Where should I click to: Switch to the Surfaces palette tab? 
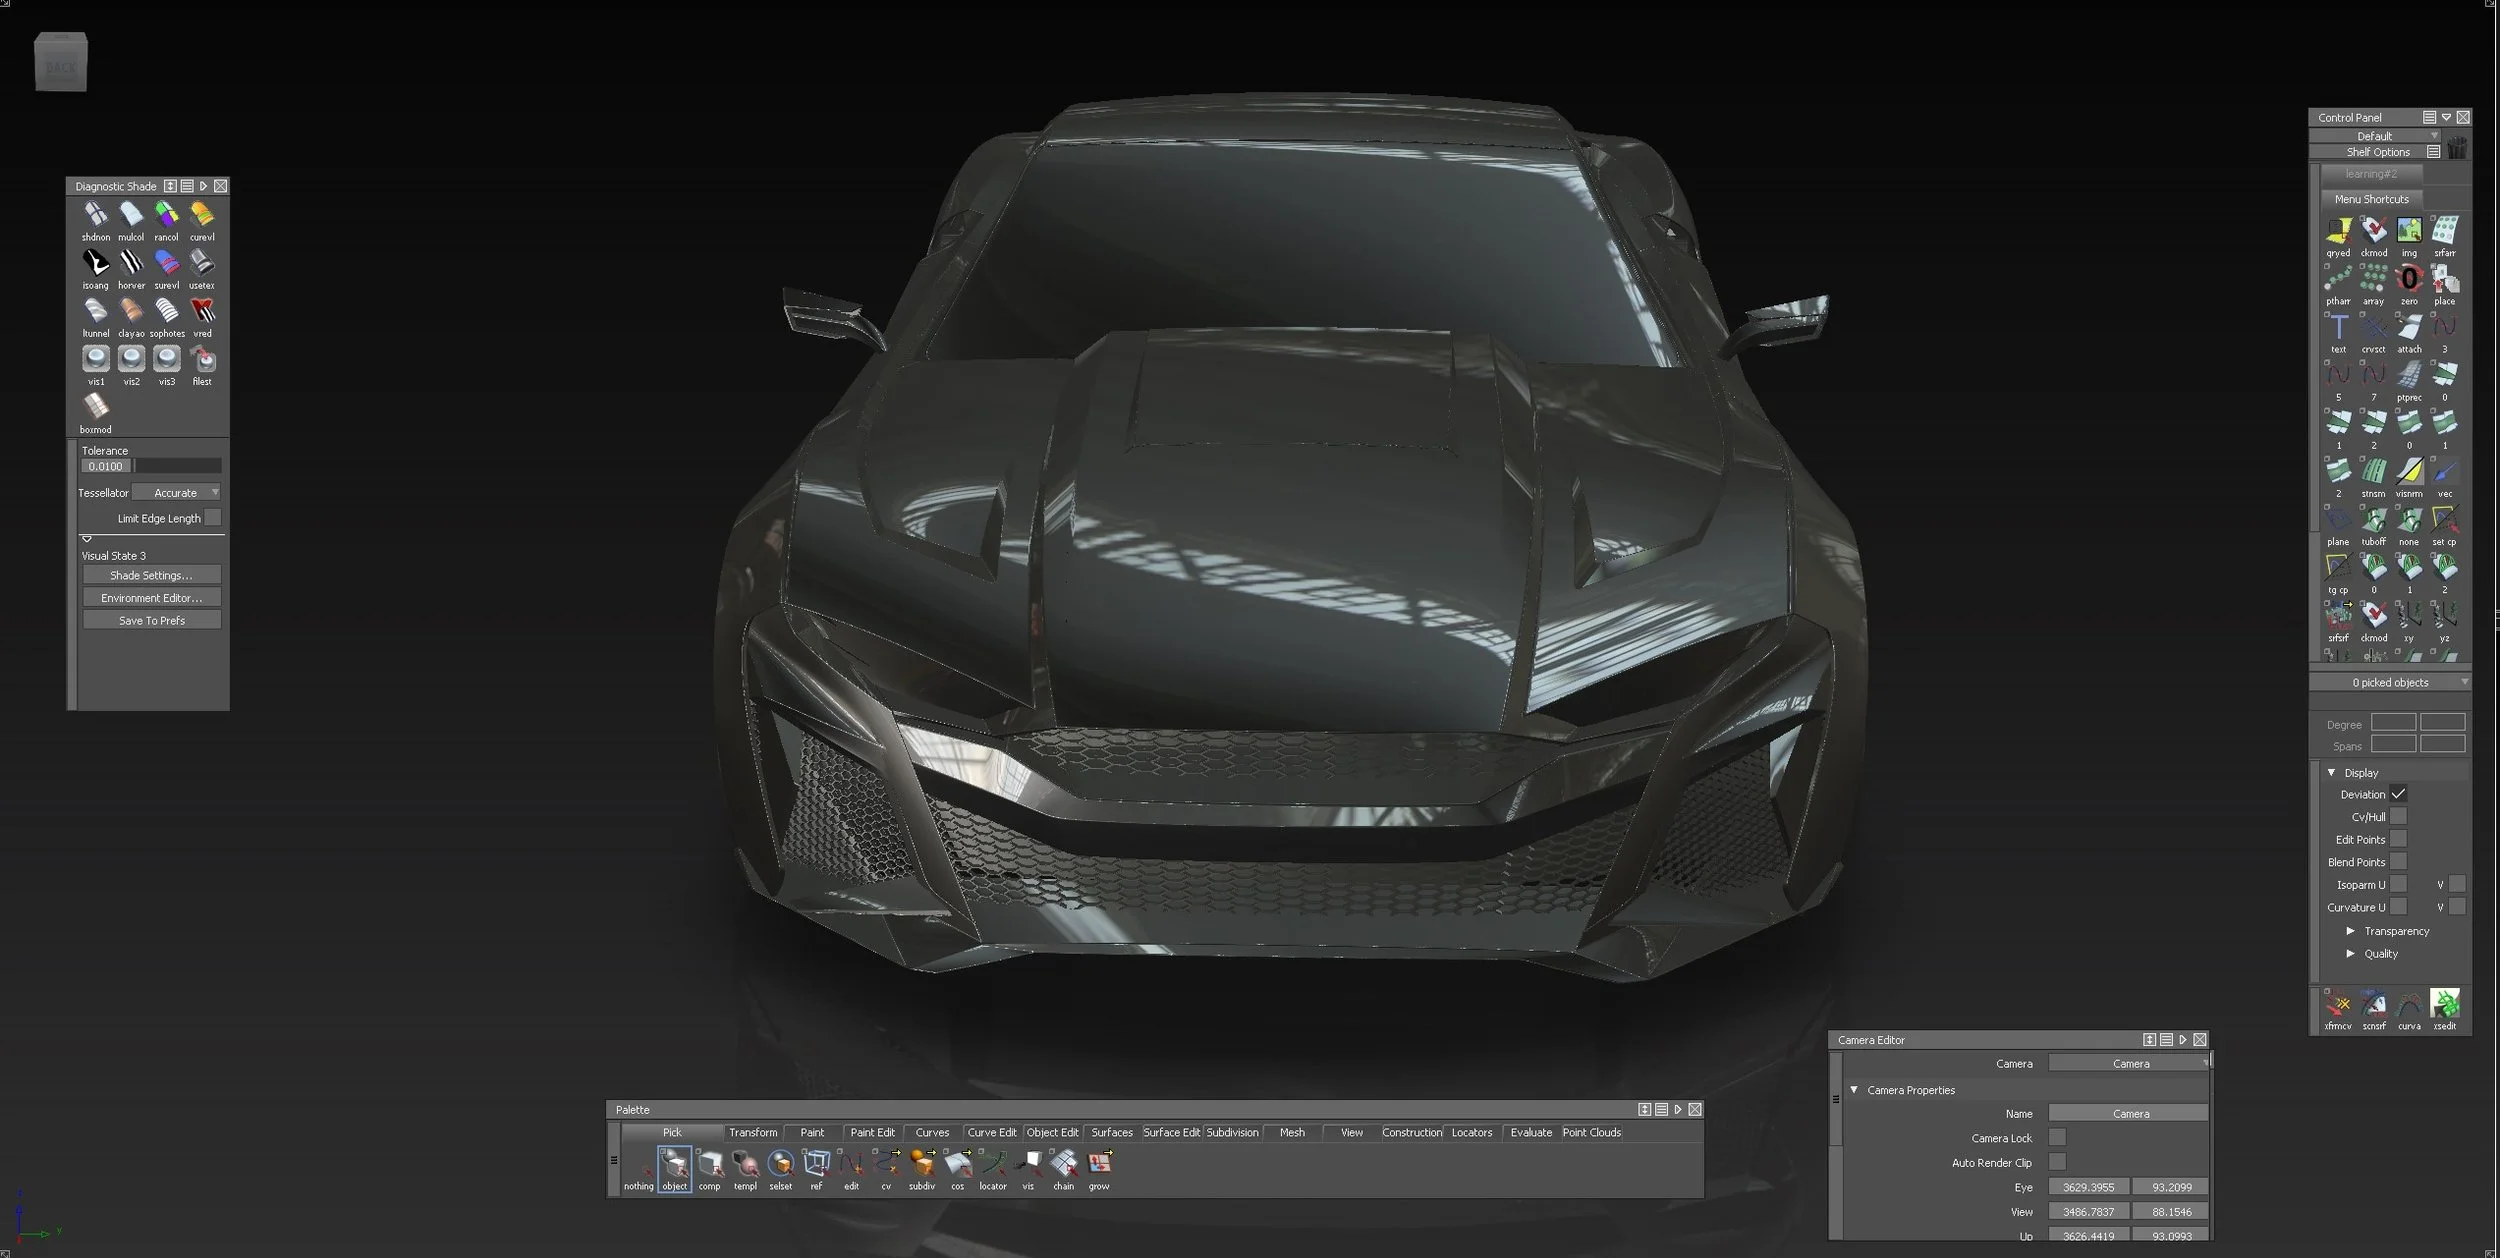click(x=1112, y=1133)
